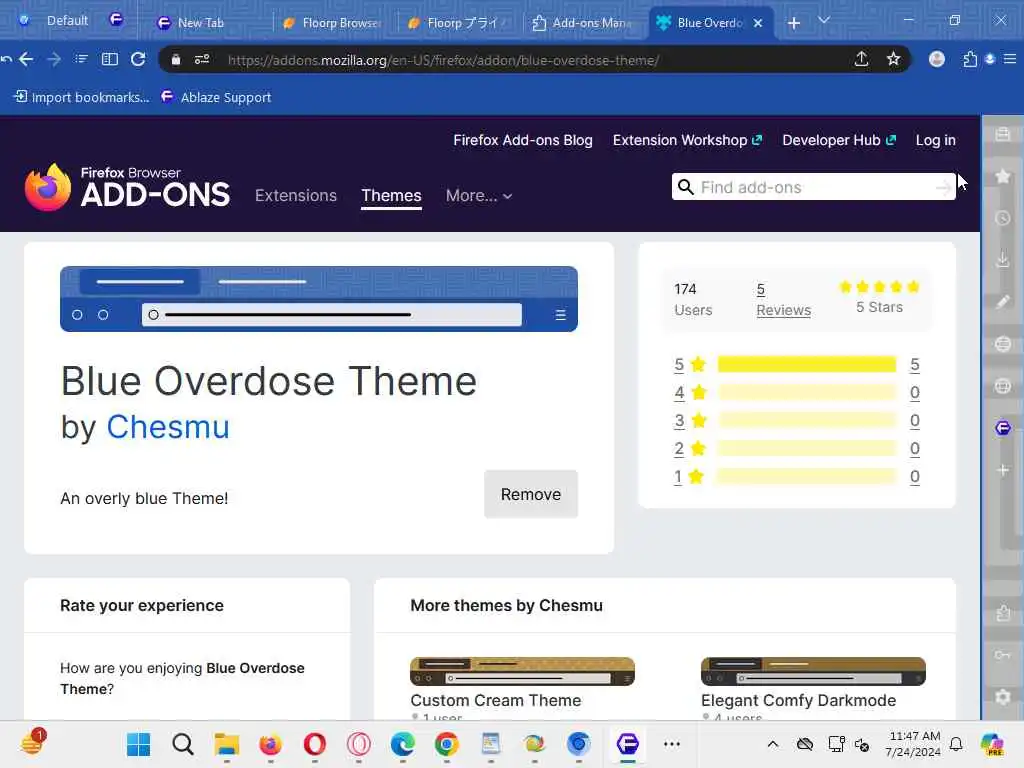This screenshot has height=768, width=1024.
Task: Open Microsoft Edge from the taskbar
Action: (x=402, y=744)
